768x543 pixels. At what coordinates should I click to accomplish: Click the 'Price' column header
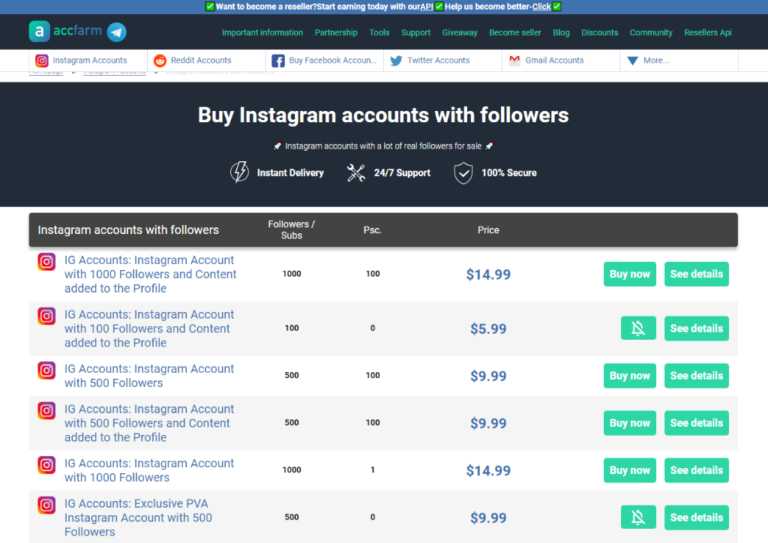(x=488, y=230)
